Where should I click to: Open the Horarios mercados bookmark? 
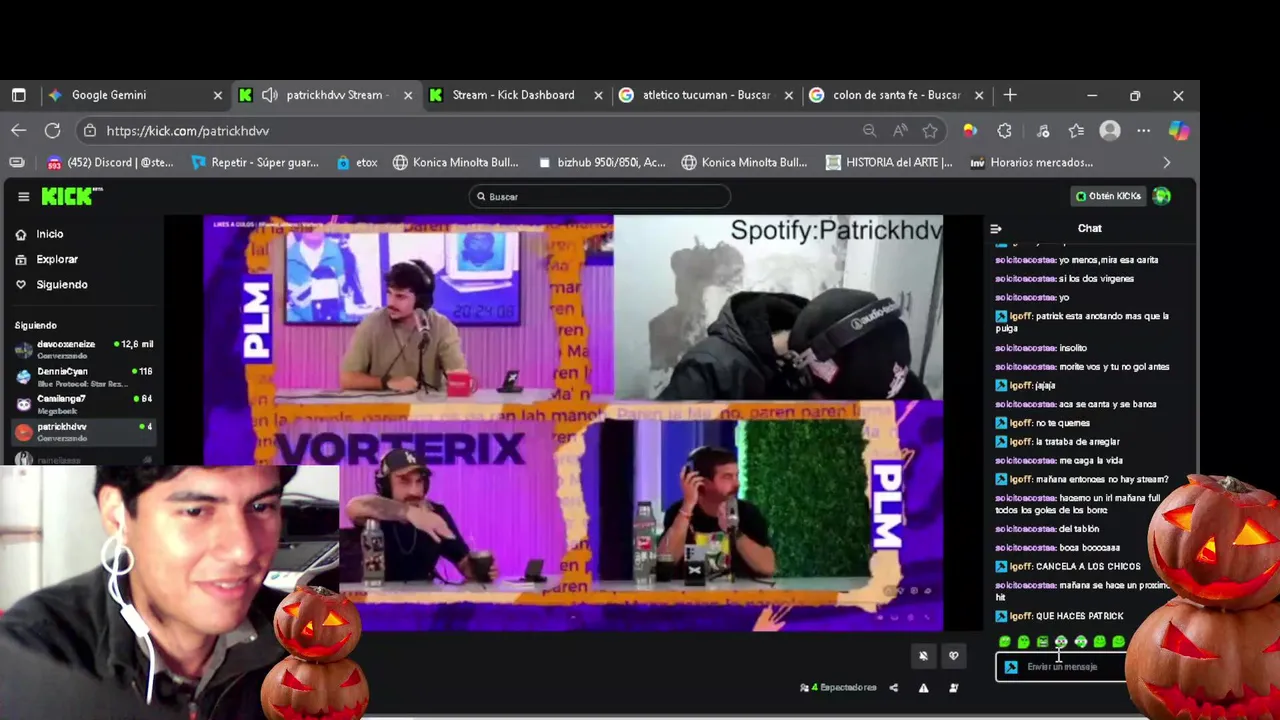point(1032,162)
